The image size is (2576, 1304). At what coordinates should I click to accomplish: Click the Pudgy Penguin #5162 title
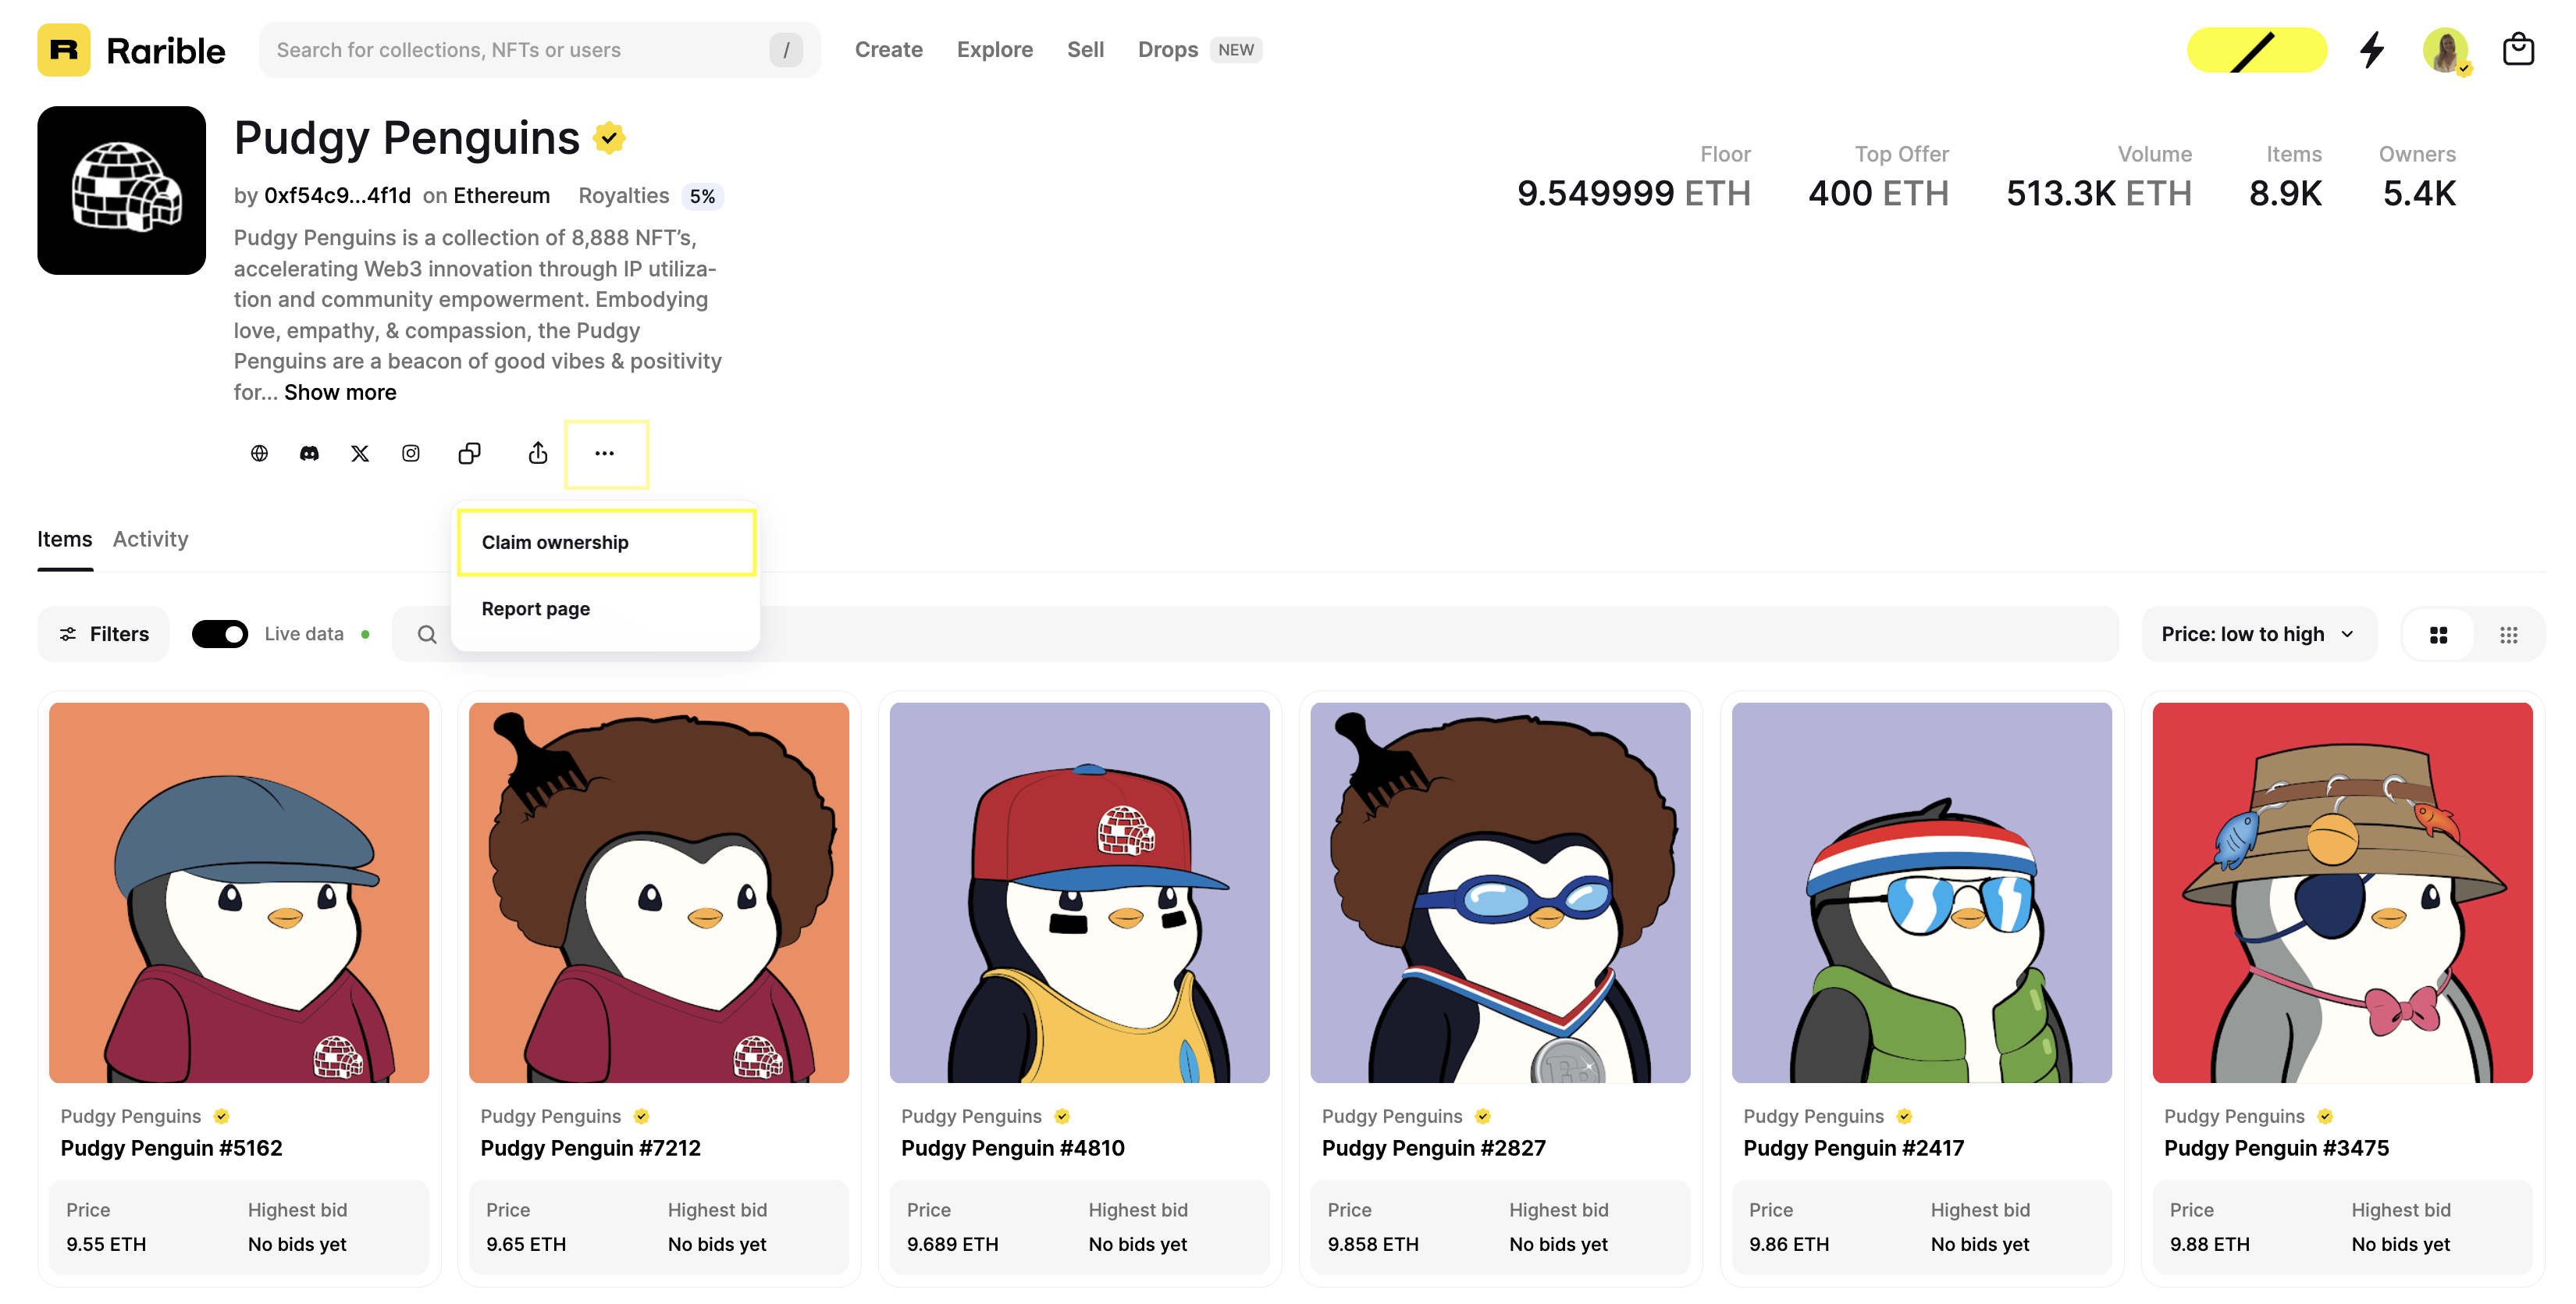171,1148
